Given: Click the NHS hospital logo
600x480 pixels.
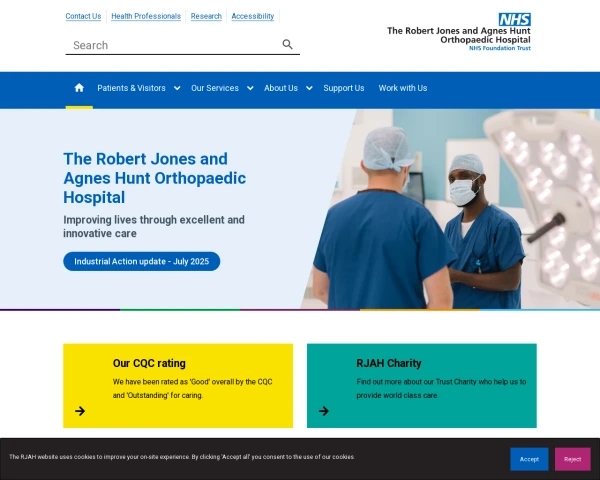Looking at the screenshot, I should point(459,32).
